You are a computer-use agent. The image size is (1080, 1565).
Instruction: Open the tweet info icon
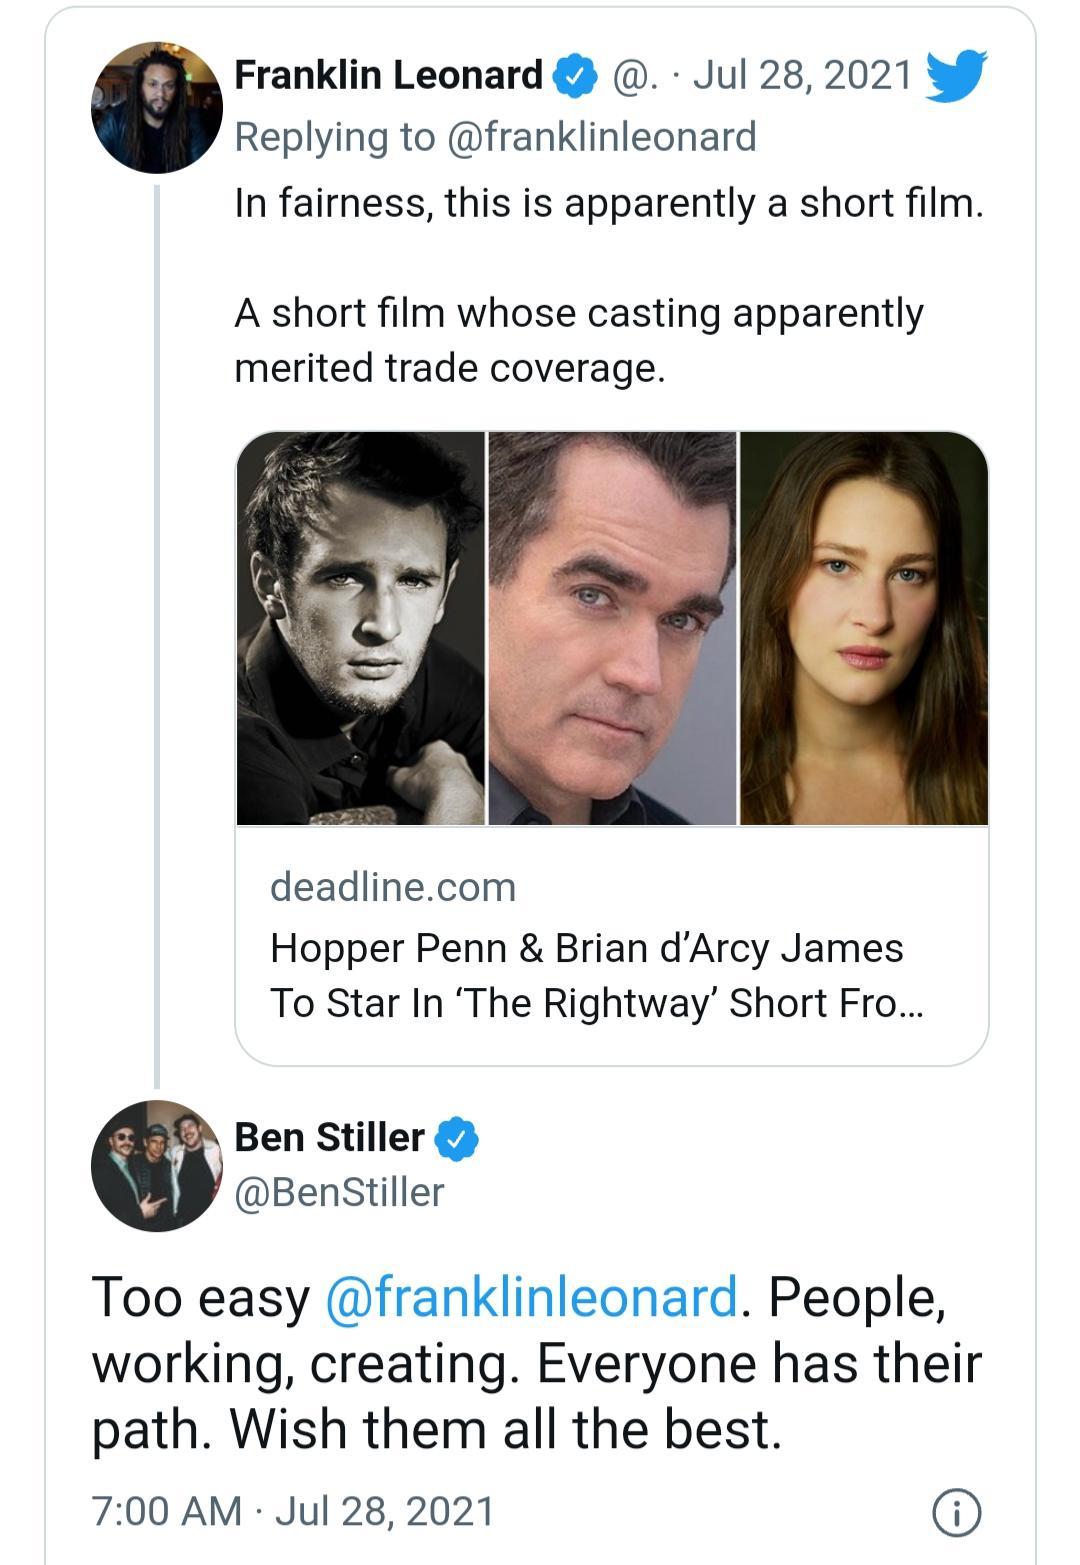coord(956,1511)
